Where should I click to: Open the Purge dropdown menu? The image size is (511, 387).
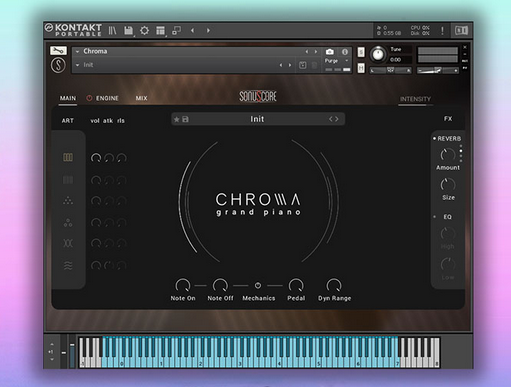pos(336,61)
